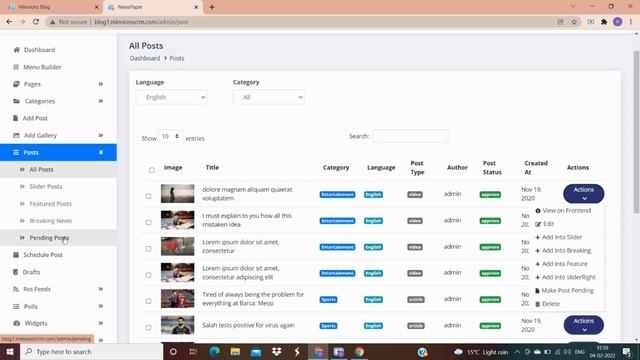Reload the browser page

tap(36, 22)
